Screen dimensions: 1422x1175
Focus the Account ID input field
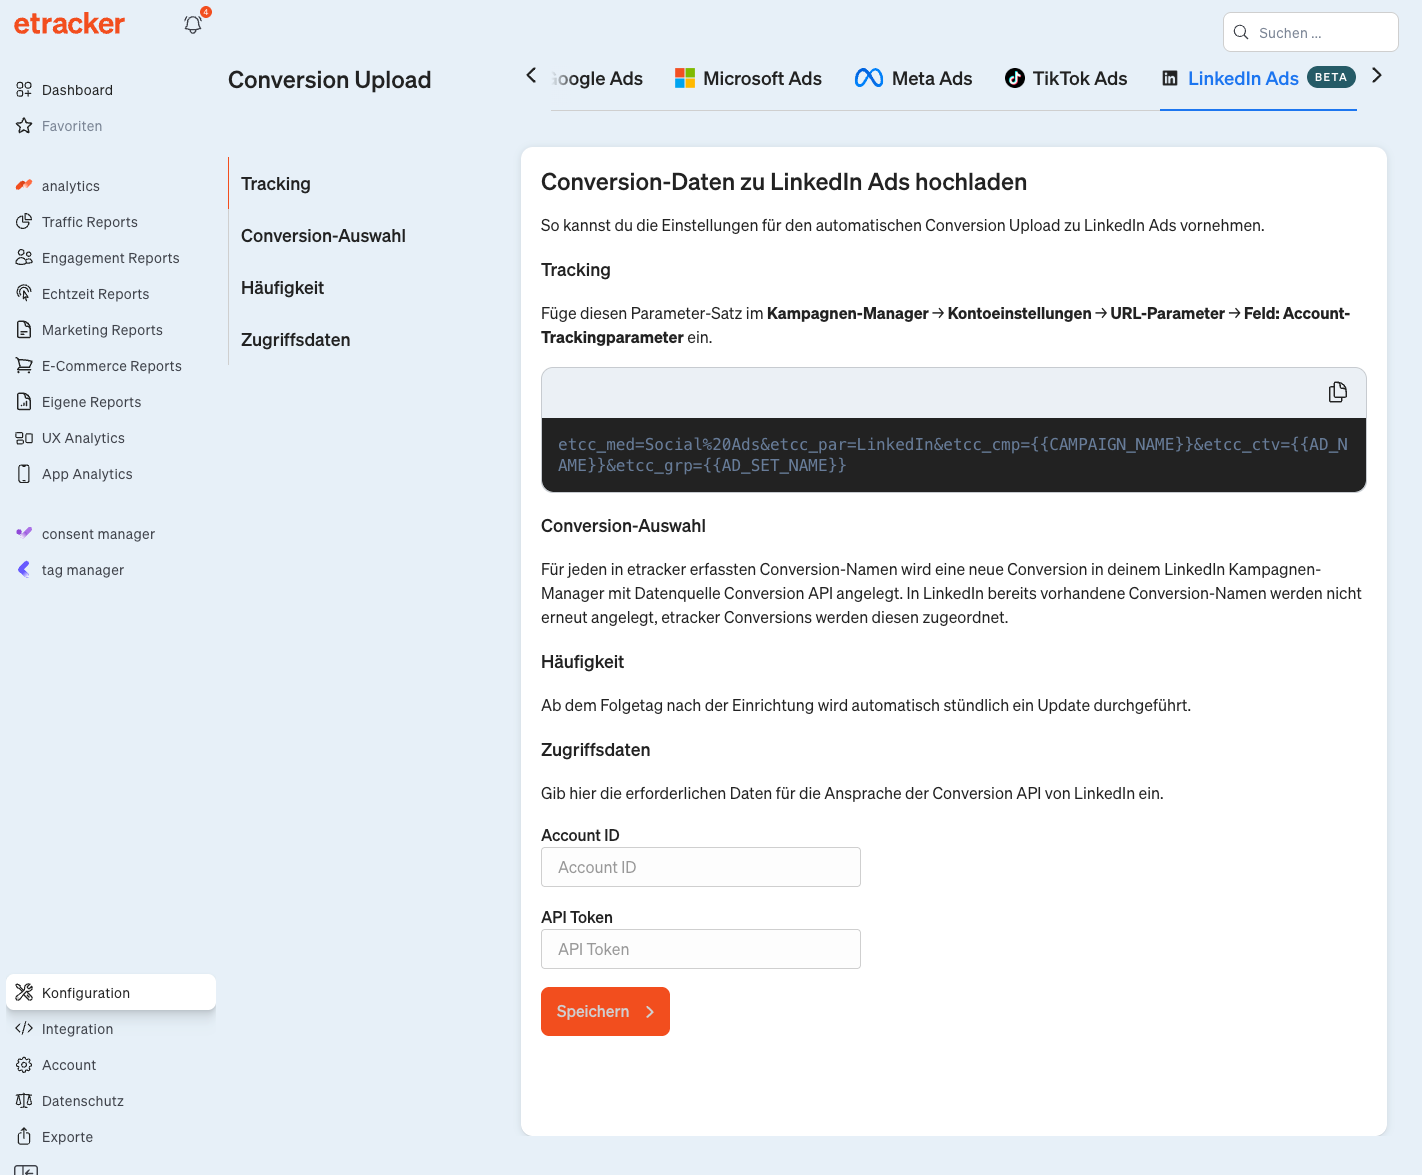tap(700, 867)
